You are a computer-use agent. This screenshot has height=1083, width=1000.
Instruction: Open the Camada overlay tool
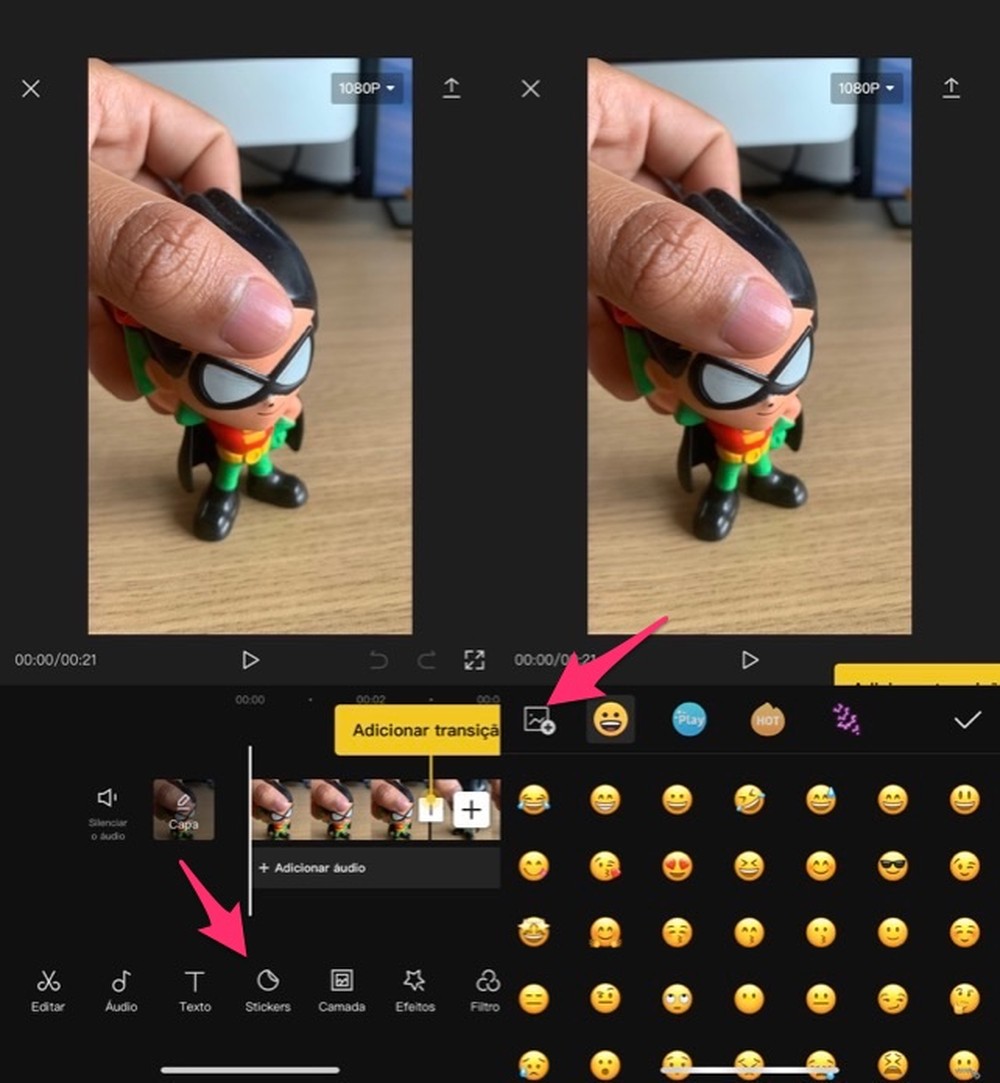342,990
